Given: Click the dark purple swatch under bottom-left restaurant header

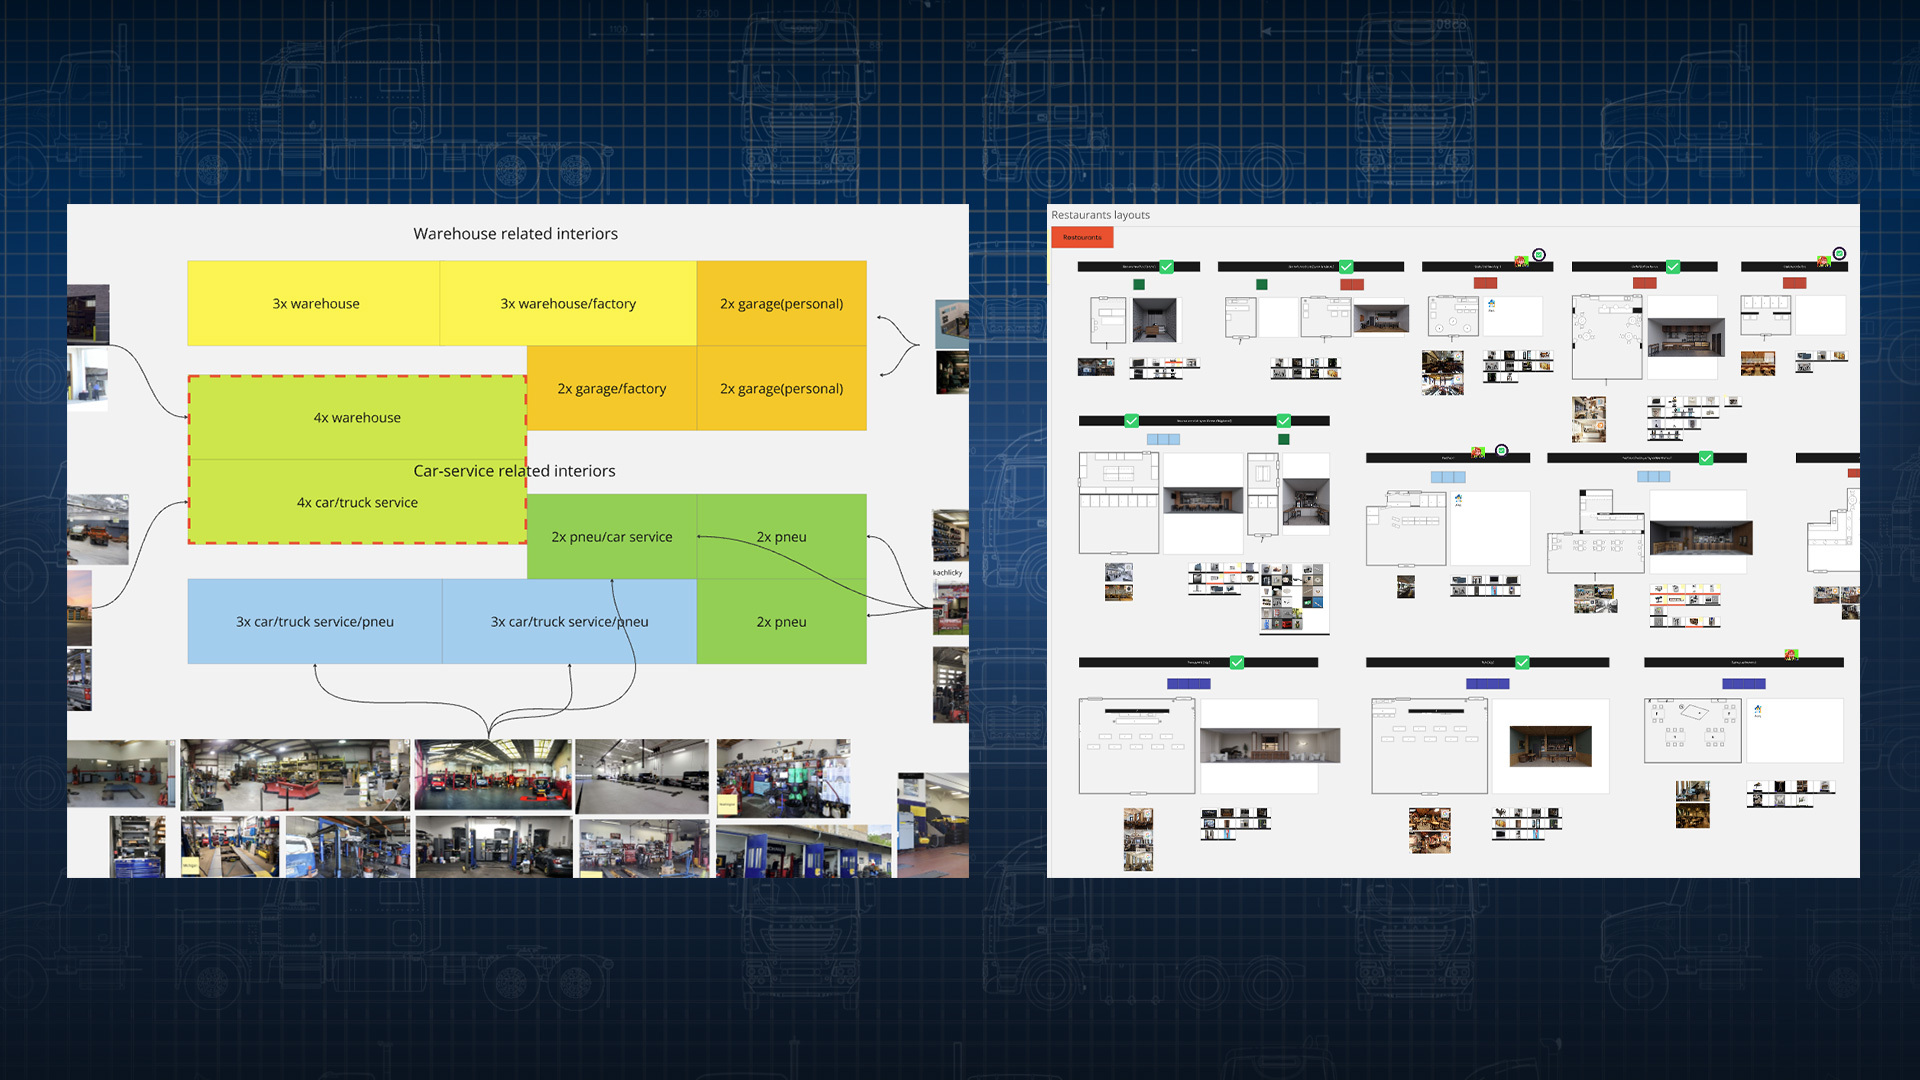Looking at the screenshot, I should (x=1188, y=684).
